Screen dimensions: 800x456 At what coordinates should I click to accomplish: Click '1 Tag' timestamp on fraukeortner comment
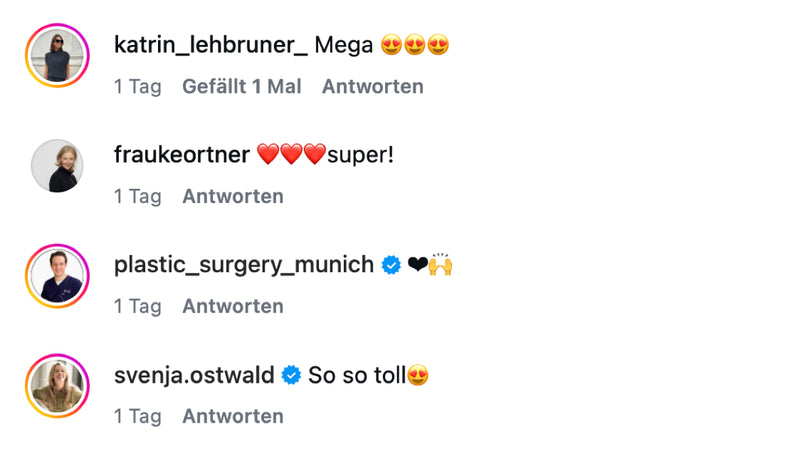click(x=138, y=197)
